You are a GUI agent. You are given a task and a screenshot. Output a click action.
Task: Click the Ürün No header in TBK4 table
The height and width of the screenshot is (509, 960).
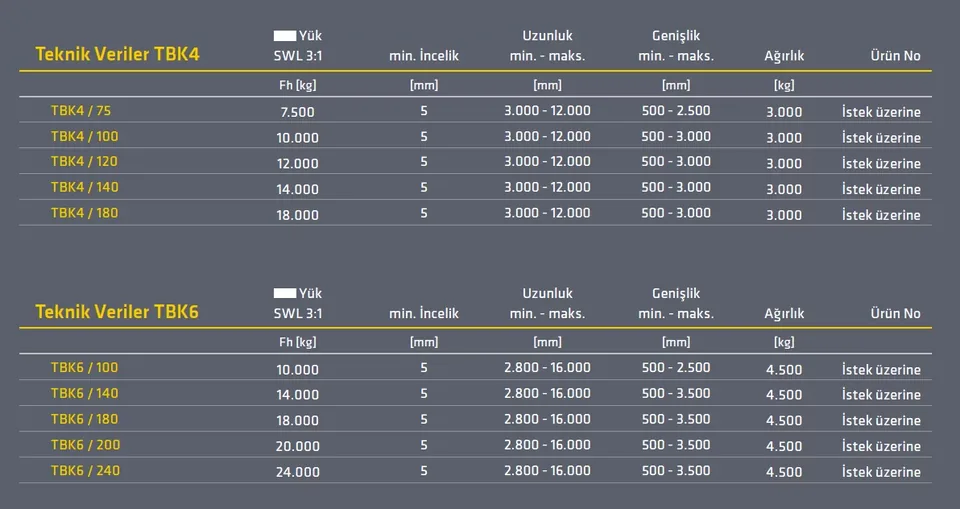(895, 56)
